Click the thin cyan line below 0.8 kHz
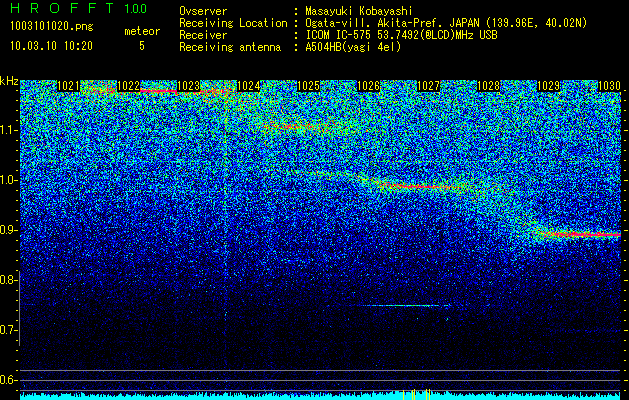 (x=406, y=306)
